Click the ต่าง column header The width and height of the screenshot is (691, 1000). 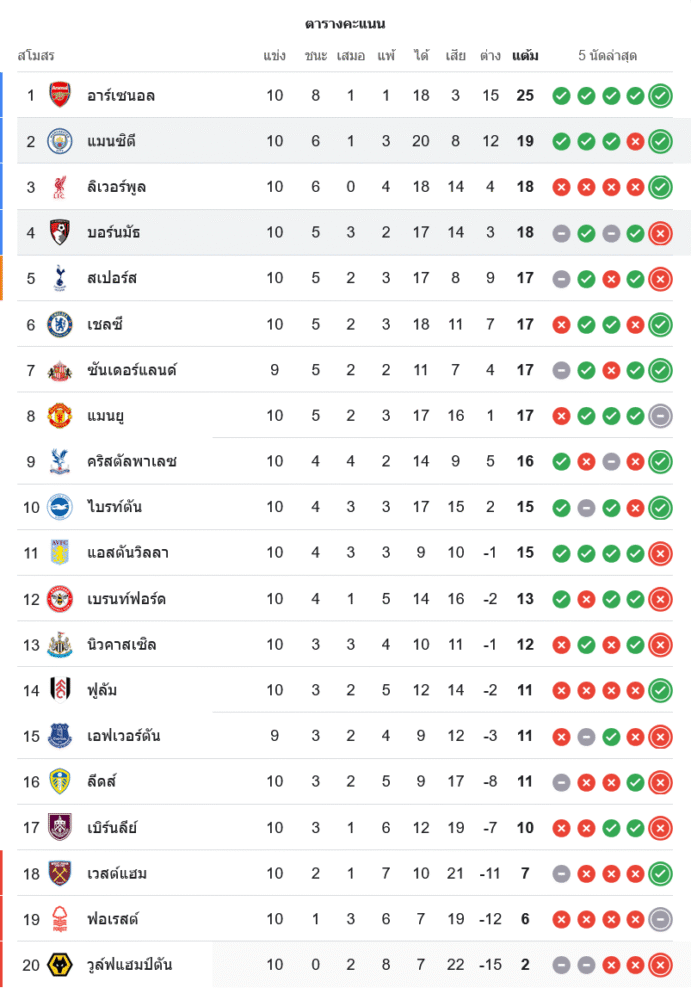[x=490, y=55]
